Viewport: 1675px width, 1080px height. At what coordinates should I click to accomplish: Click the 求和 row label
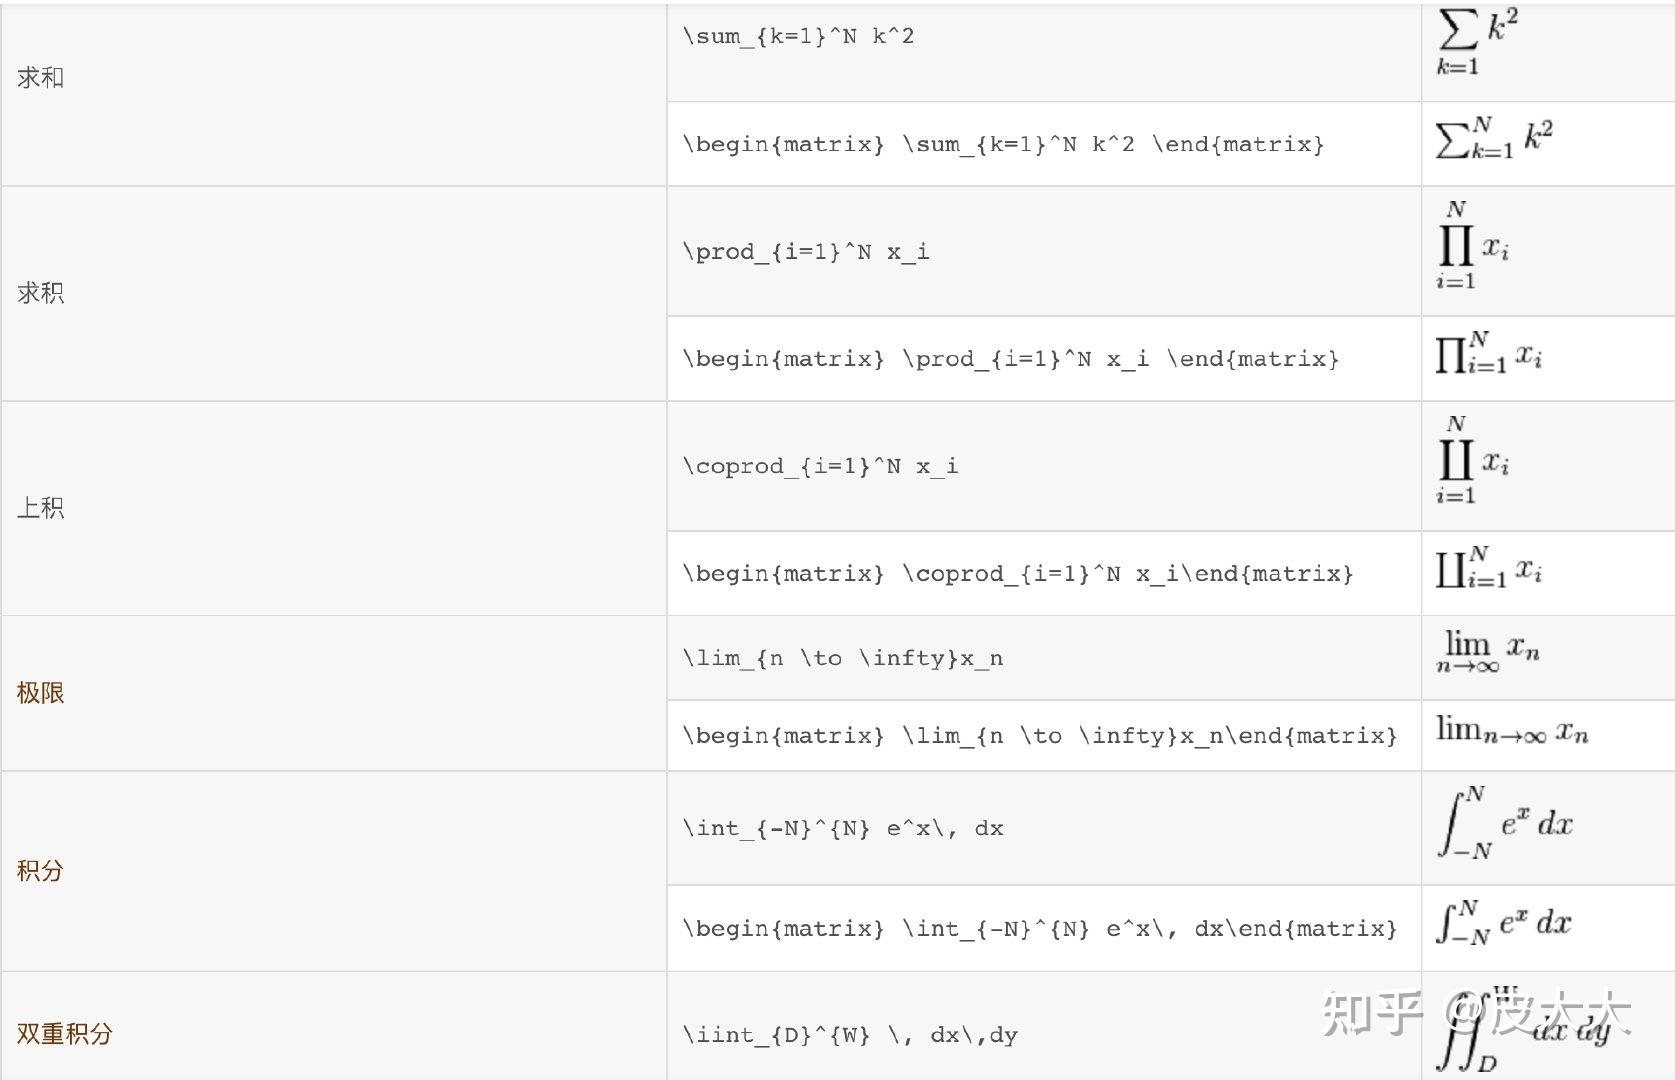click(40, 78)
